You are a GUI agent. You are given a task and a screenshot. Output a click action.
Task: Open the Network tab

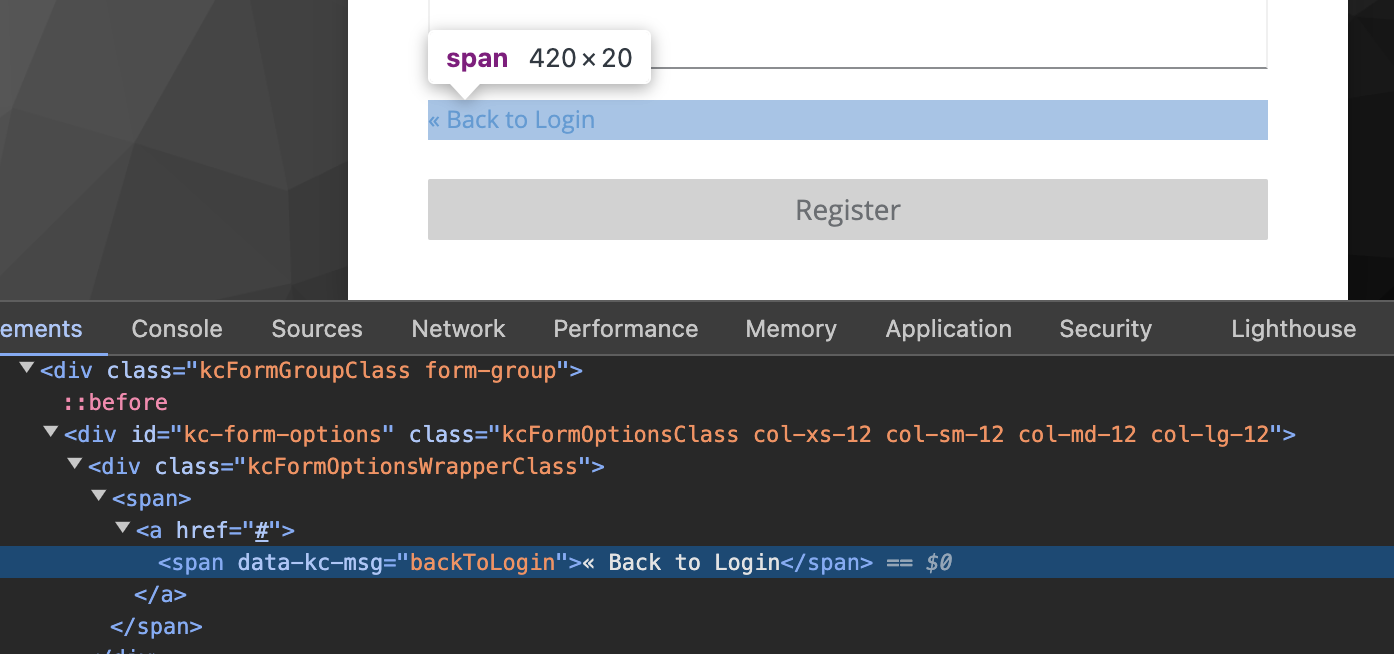point(459,329)
